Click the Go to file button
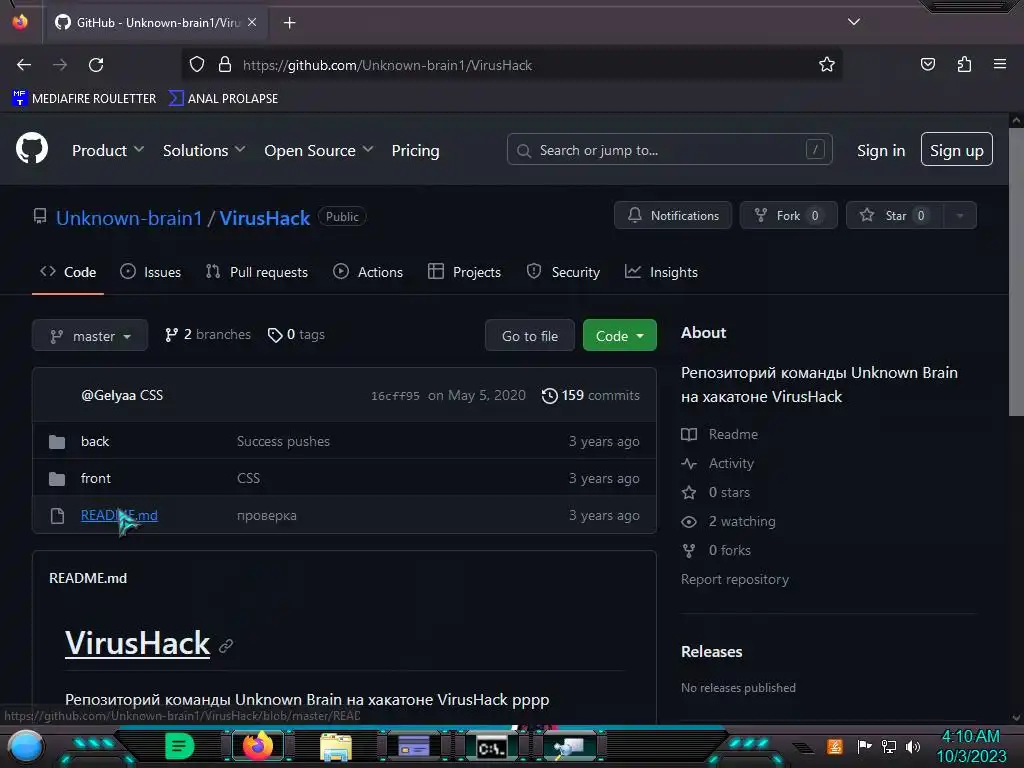The width and height of the screenshot is (1024, 768). click(530, 336)
